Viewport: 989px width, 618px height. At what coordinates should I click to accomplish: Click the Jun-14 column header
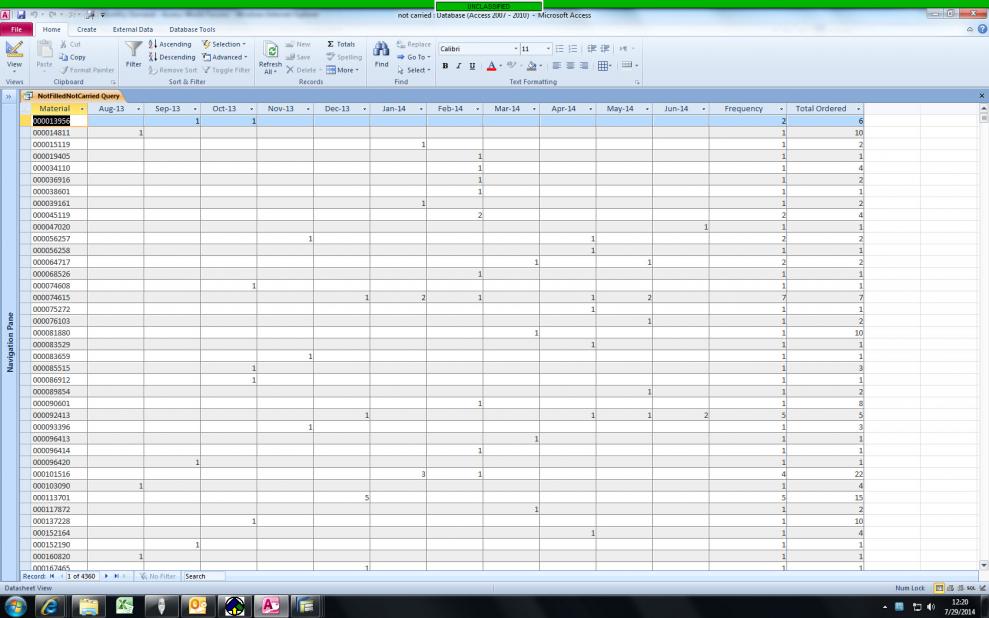tap(680, 108)
